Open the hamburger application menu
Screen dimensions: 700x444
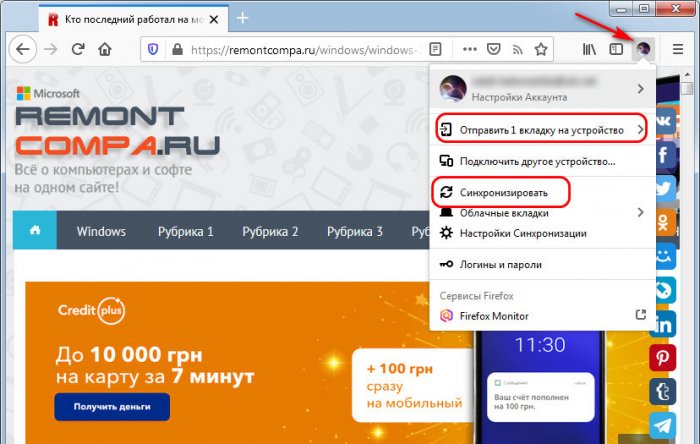click(x=679, y=48)
